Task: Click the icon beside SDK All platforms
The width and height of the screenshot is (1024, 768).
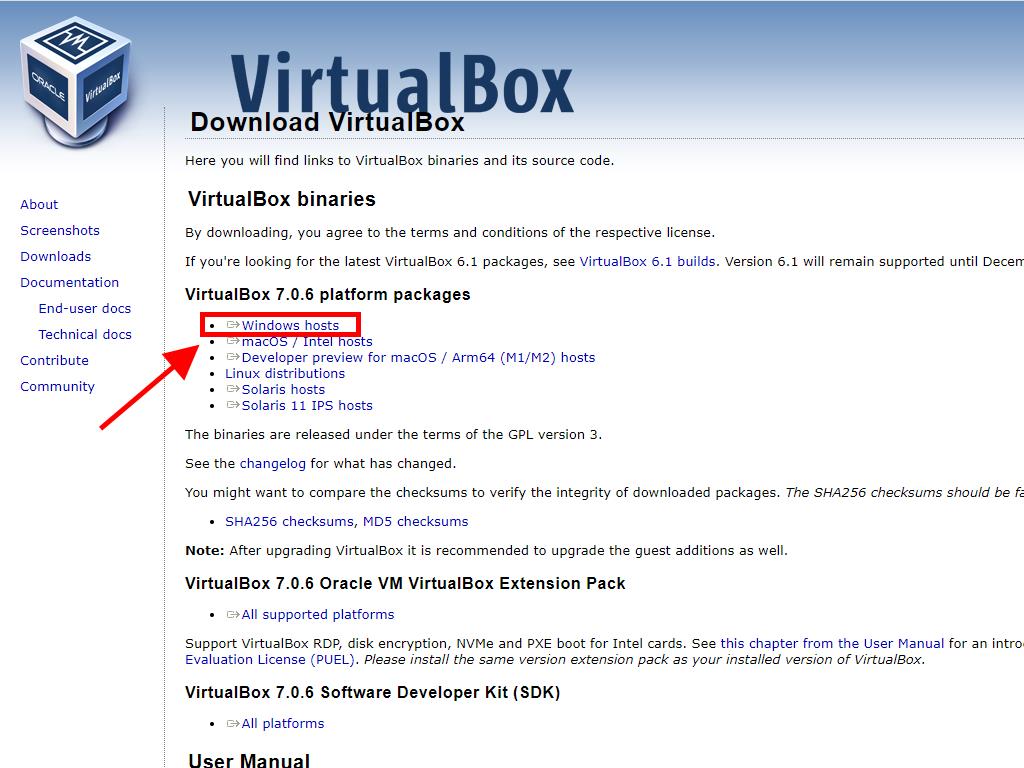Action: [x=233, y=723]
